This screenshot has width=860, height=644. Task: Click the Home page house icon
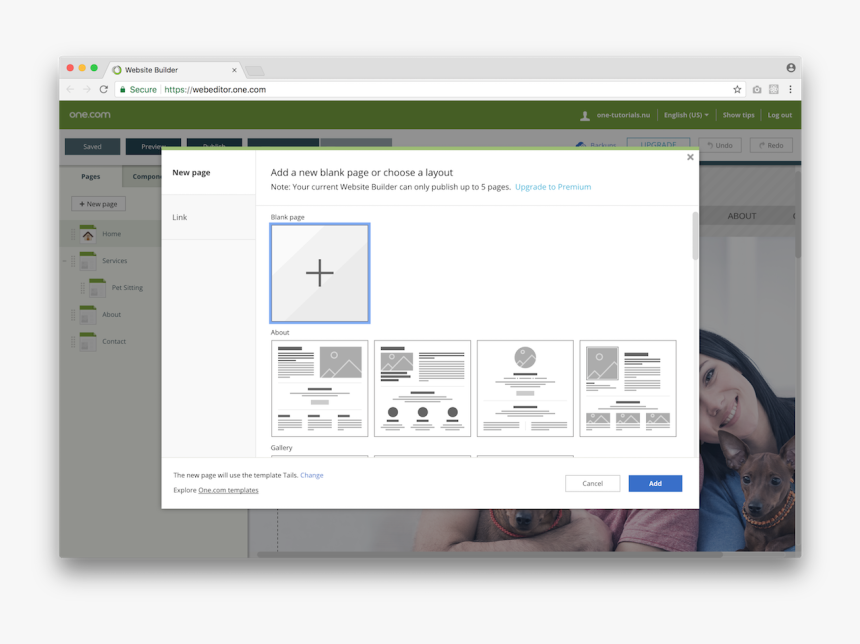click(88, 234)
